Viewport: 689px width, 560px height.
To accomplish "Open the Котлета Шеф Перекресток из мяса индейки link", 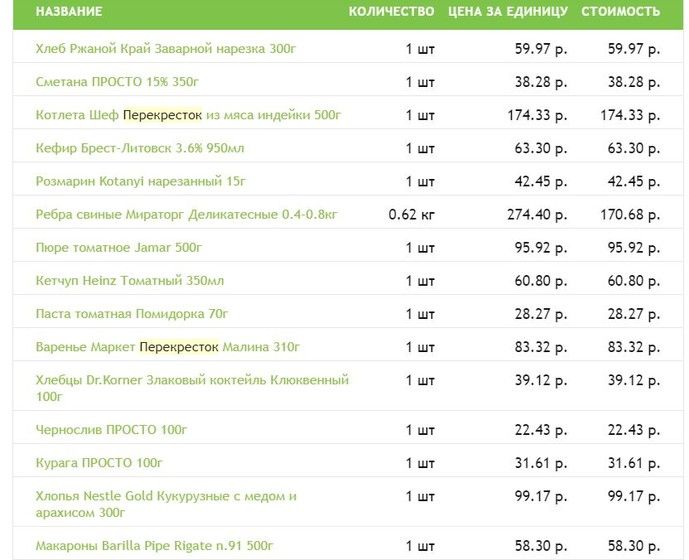I will tap(188, 115).
